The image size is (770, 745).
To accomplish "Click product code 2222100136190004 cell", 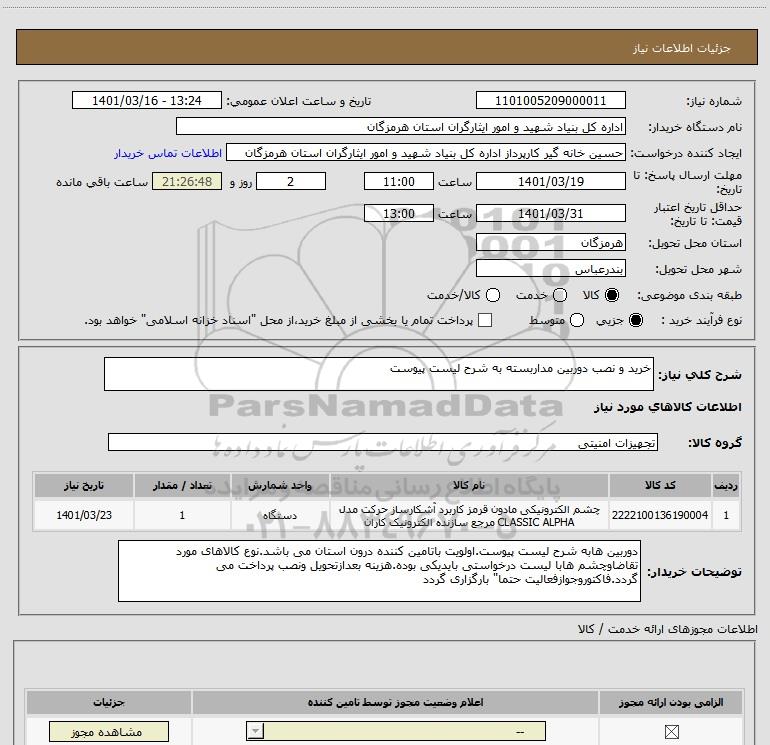I will pyautogui.click(x=660, y=515).
